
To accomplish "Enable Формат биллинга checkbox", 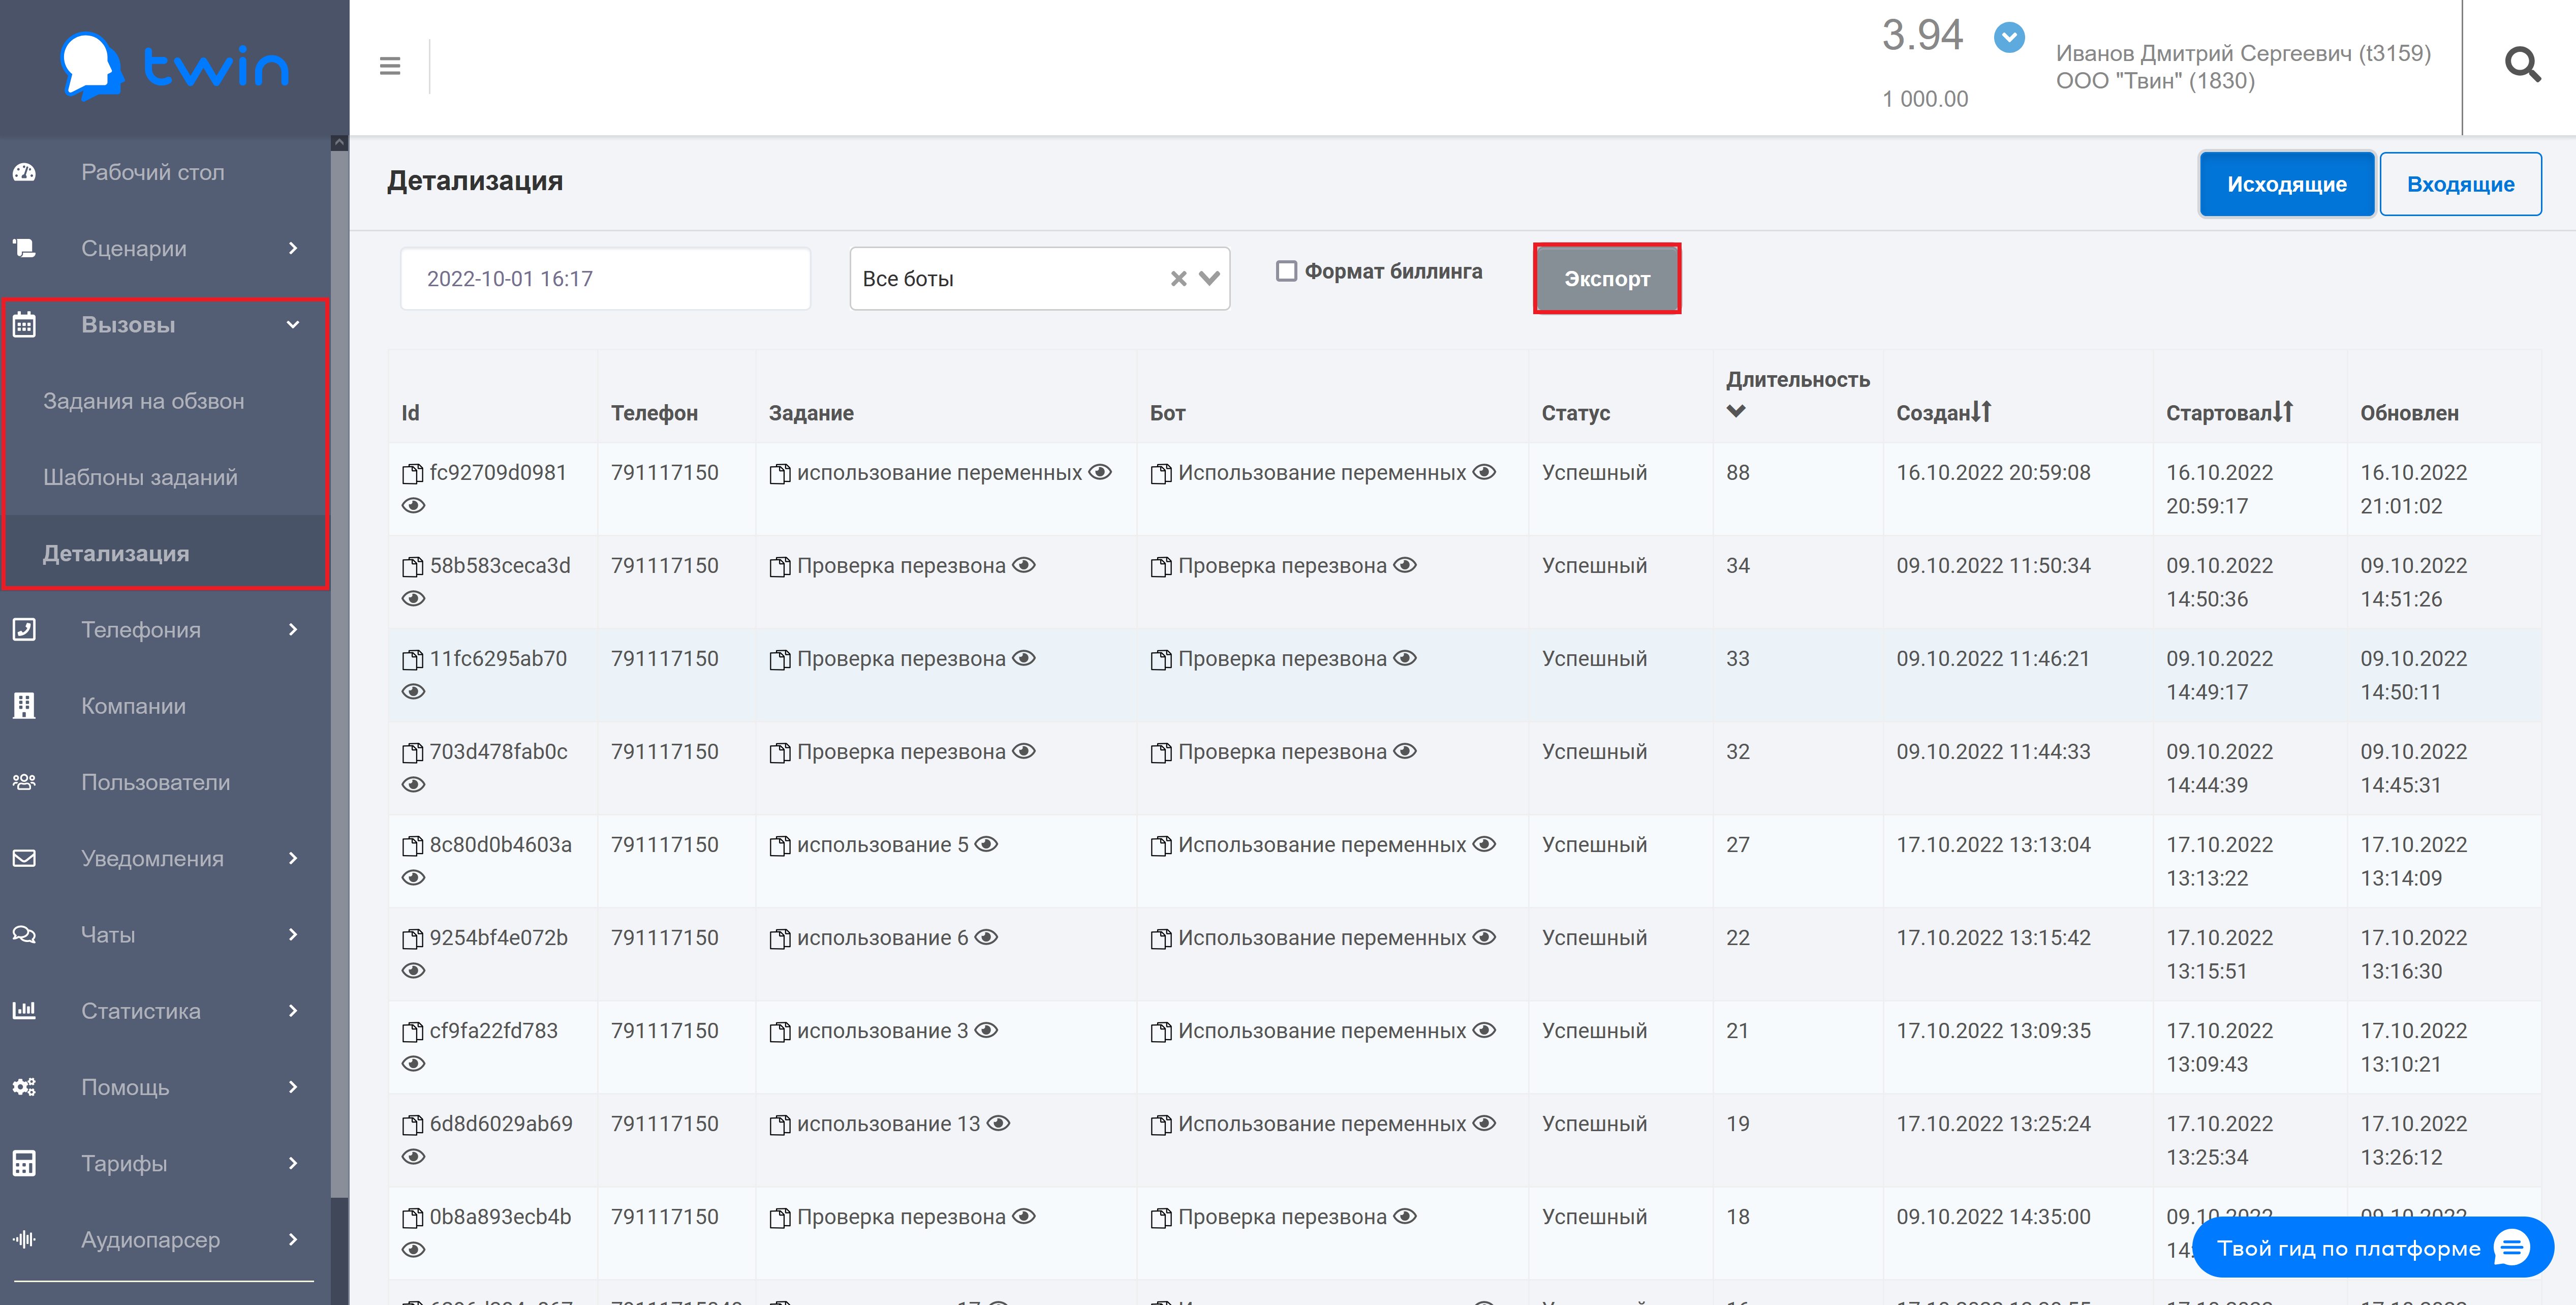I will click(1286, 271).
